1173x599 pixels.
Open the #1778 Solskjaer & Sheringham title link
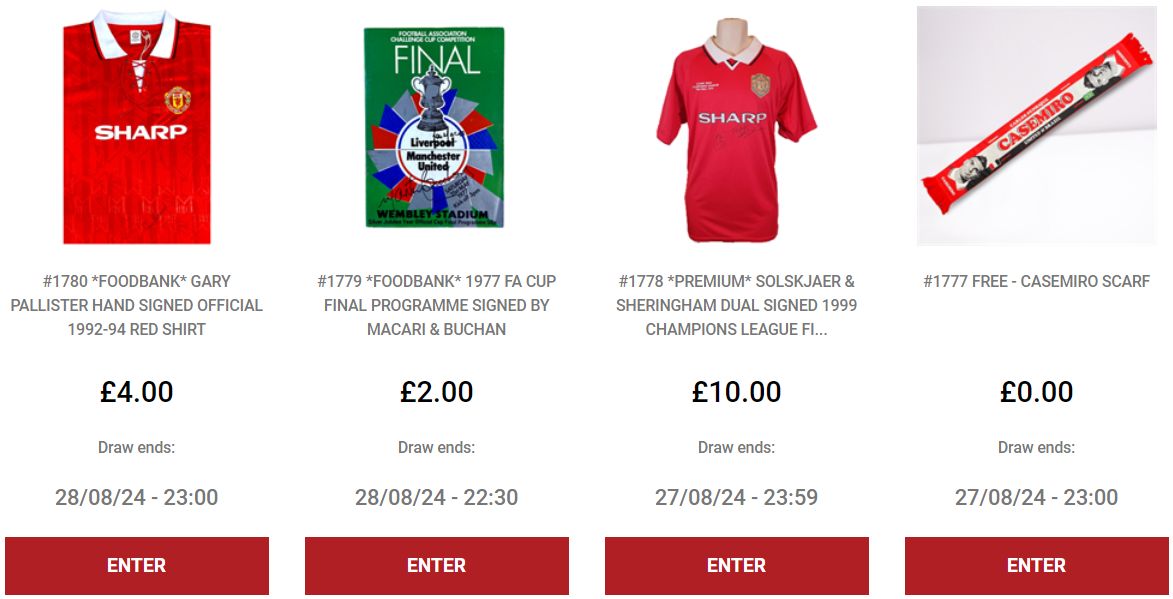737,305
